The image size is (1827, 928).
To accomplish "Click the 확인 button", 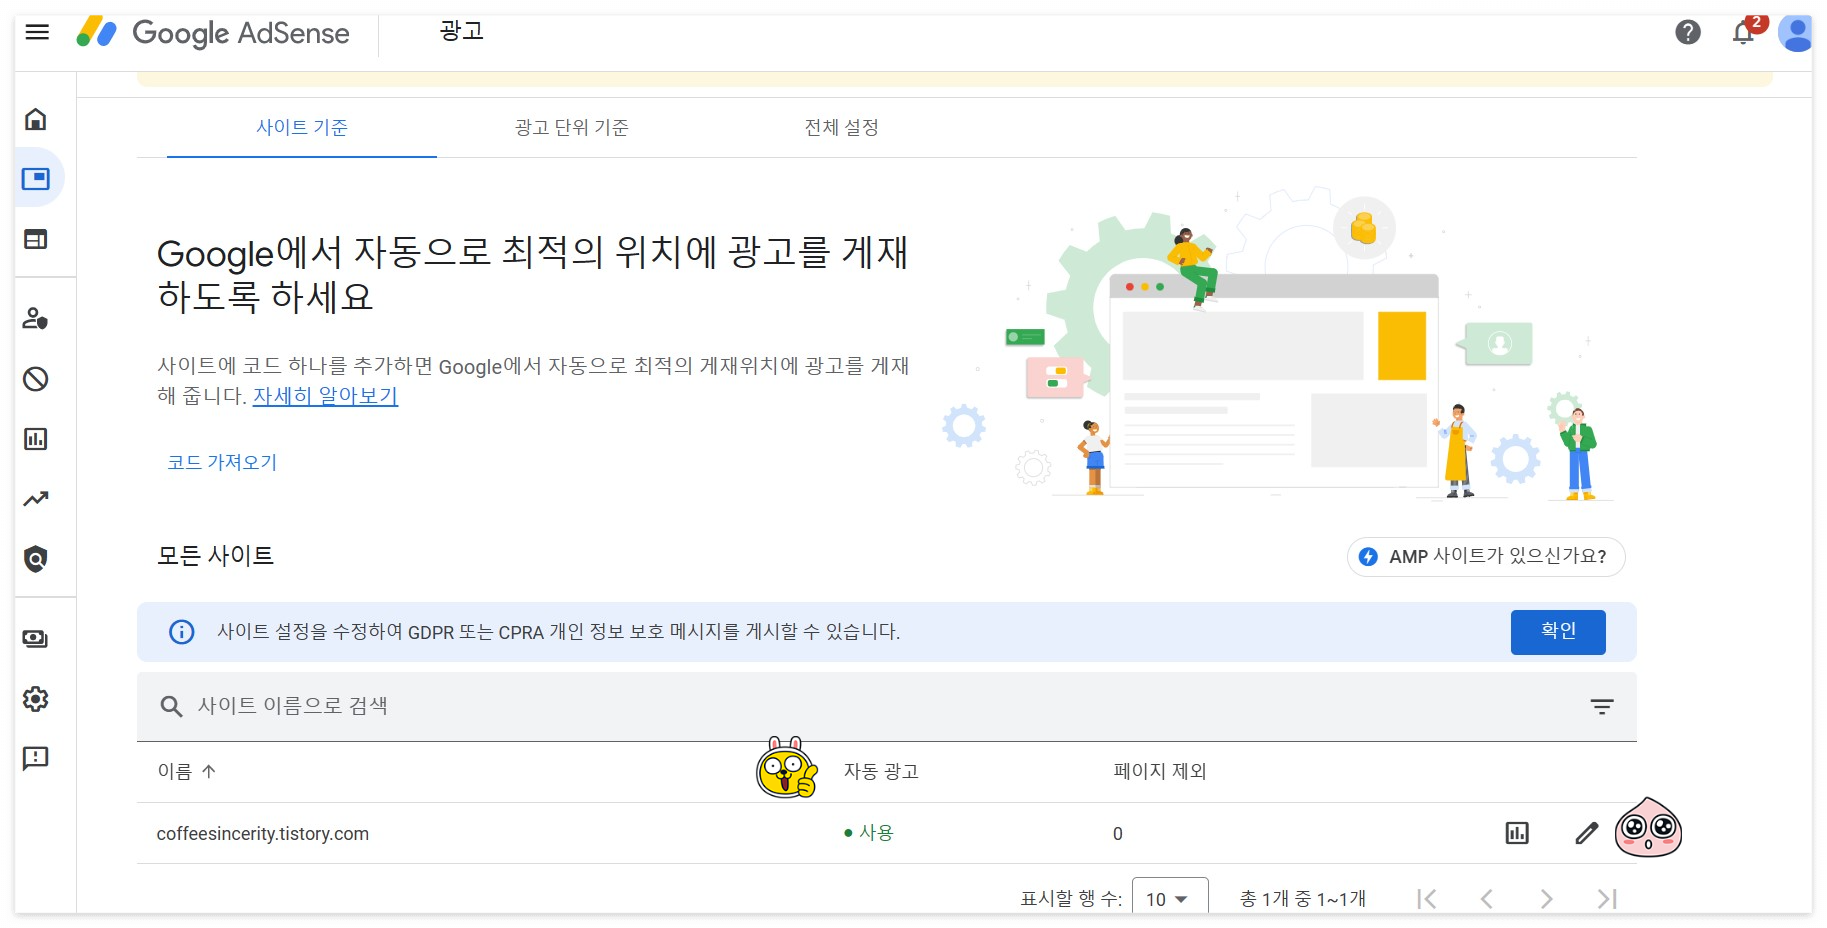I will click(x=1558, y=632).
